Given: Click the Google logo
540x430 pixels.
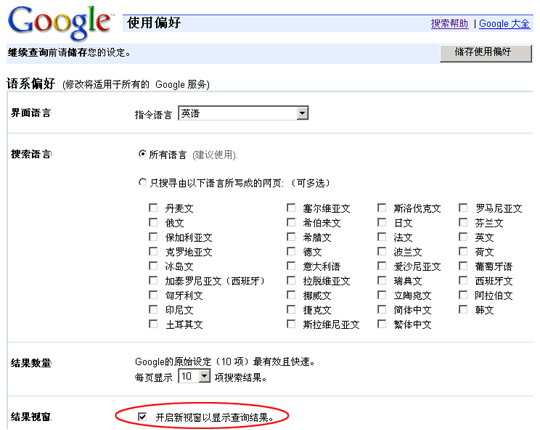Looking at the screenshot, I should point(60,22).
